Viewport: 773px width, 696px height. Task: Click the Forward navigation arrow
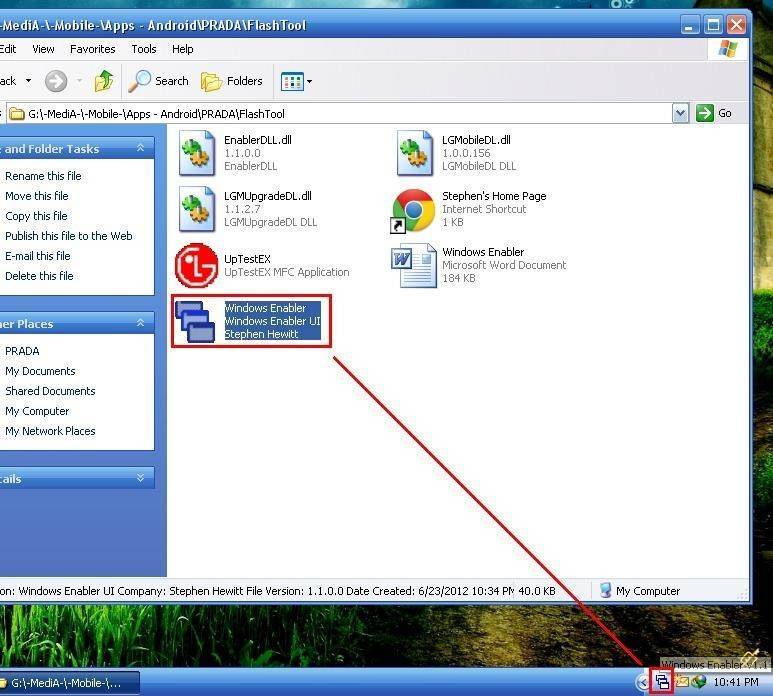pyautogui.click(x=56, y=81)
